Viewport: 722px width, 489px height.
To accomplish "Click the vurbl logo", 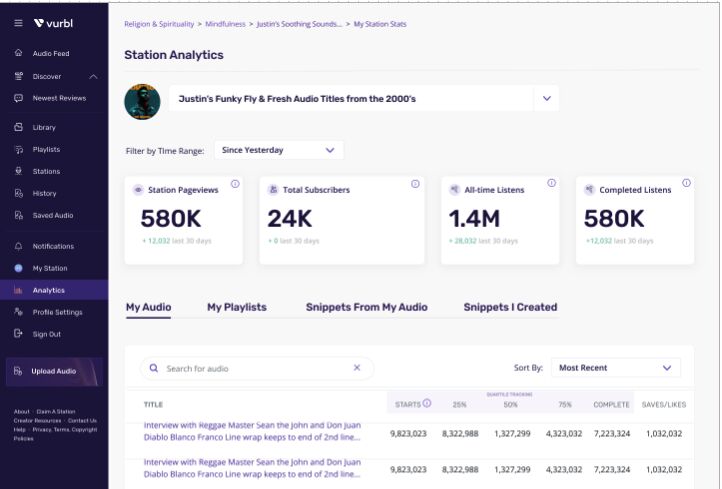I will point(53,23).
